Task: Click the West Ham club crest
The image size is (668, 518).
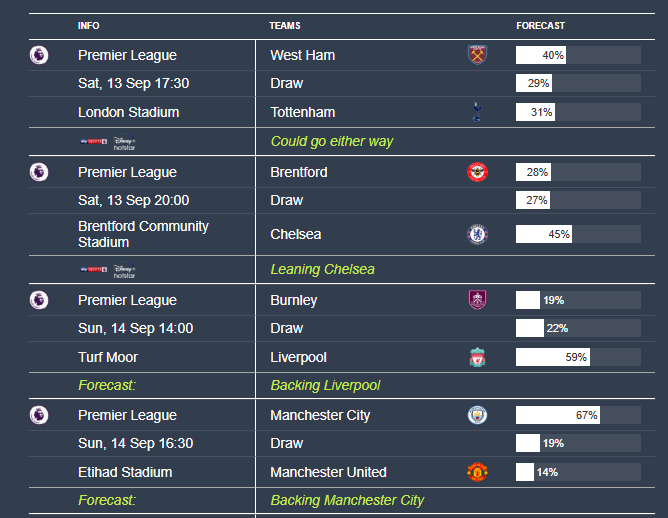Action: [x=477, y=55]
